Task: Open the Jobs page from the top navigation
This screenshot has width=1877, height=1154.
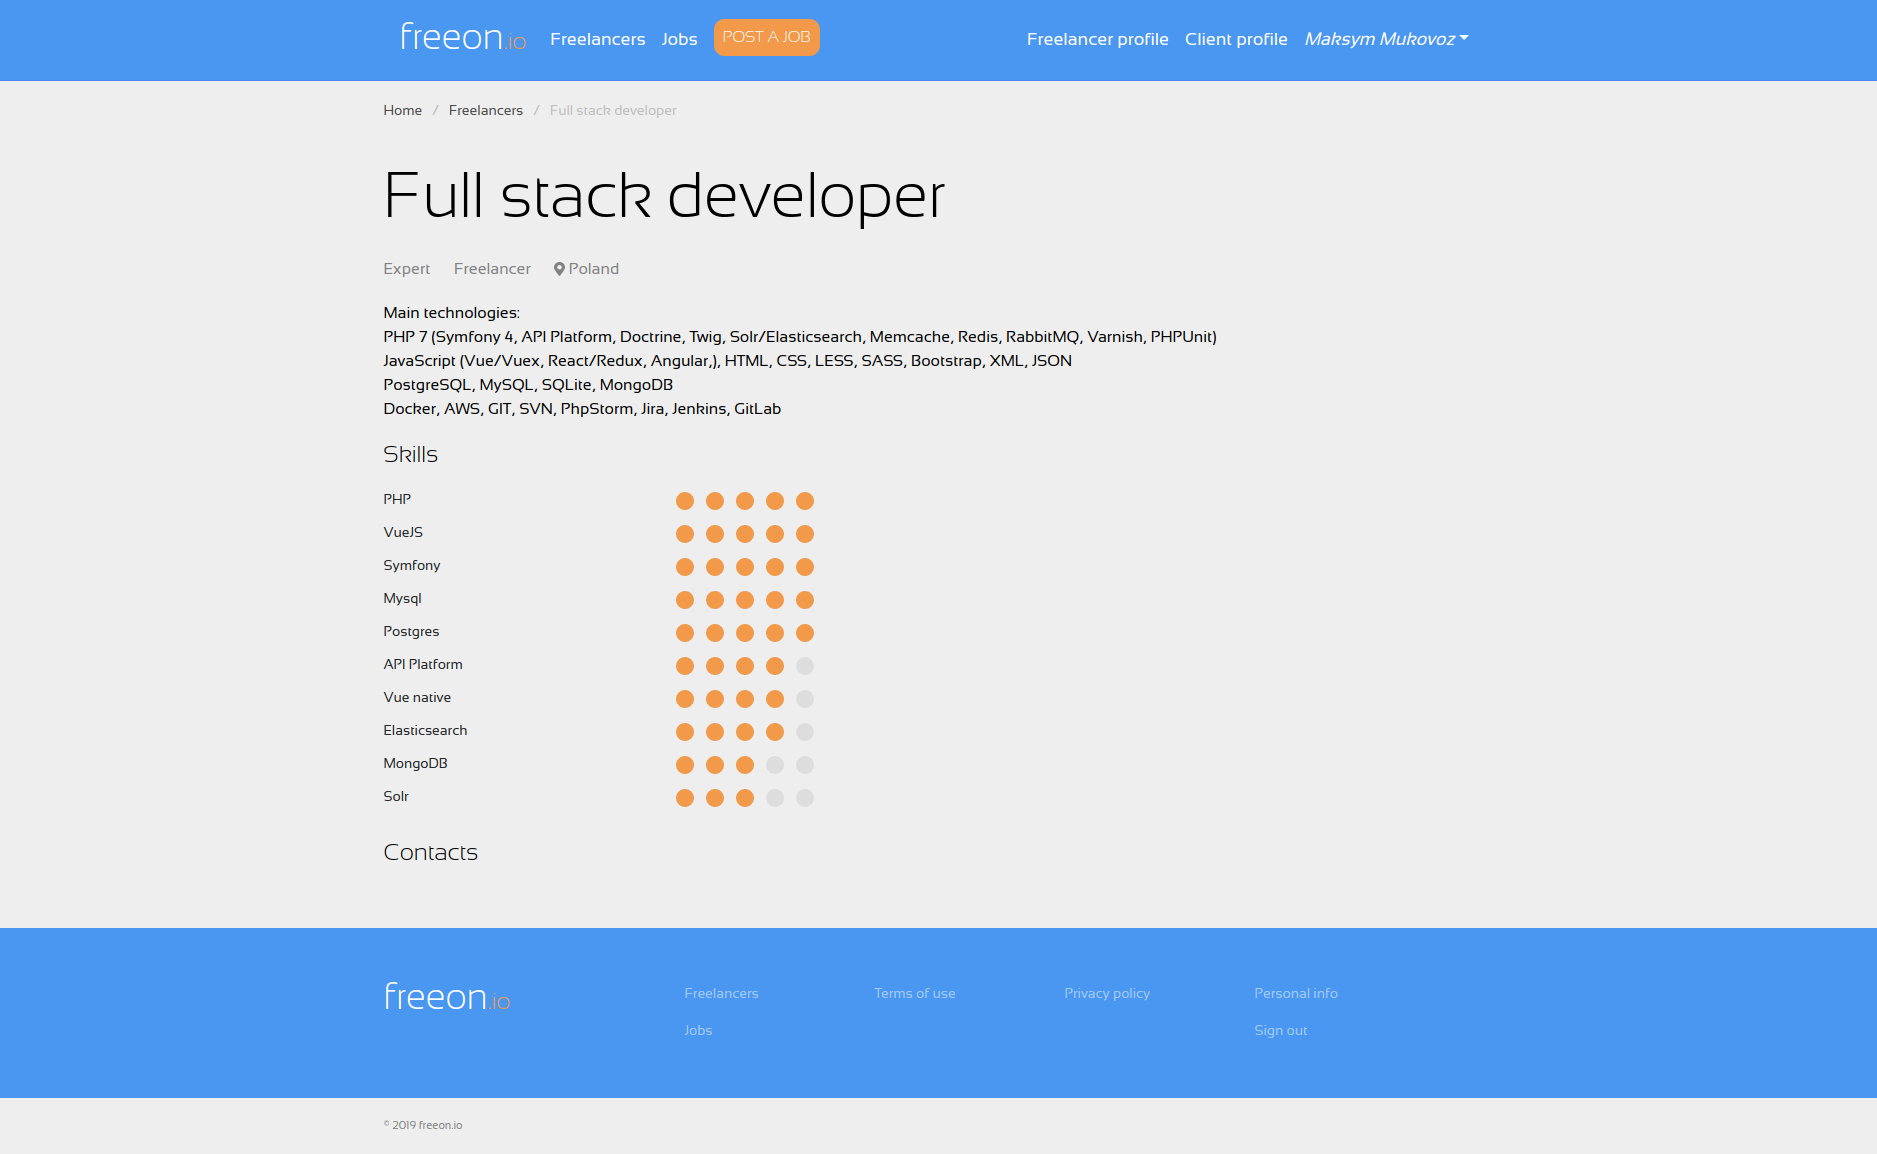Action: pos(679,39)
